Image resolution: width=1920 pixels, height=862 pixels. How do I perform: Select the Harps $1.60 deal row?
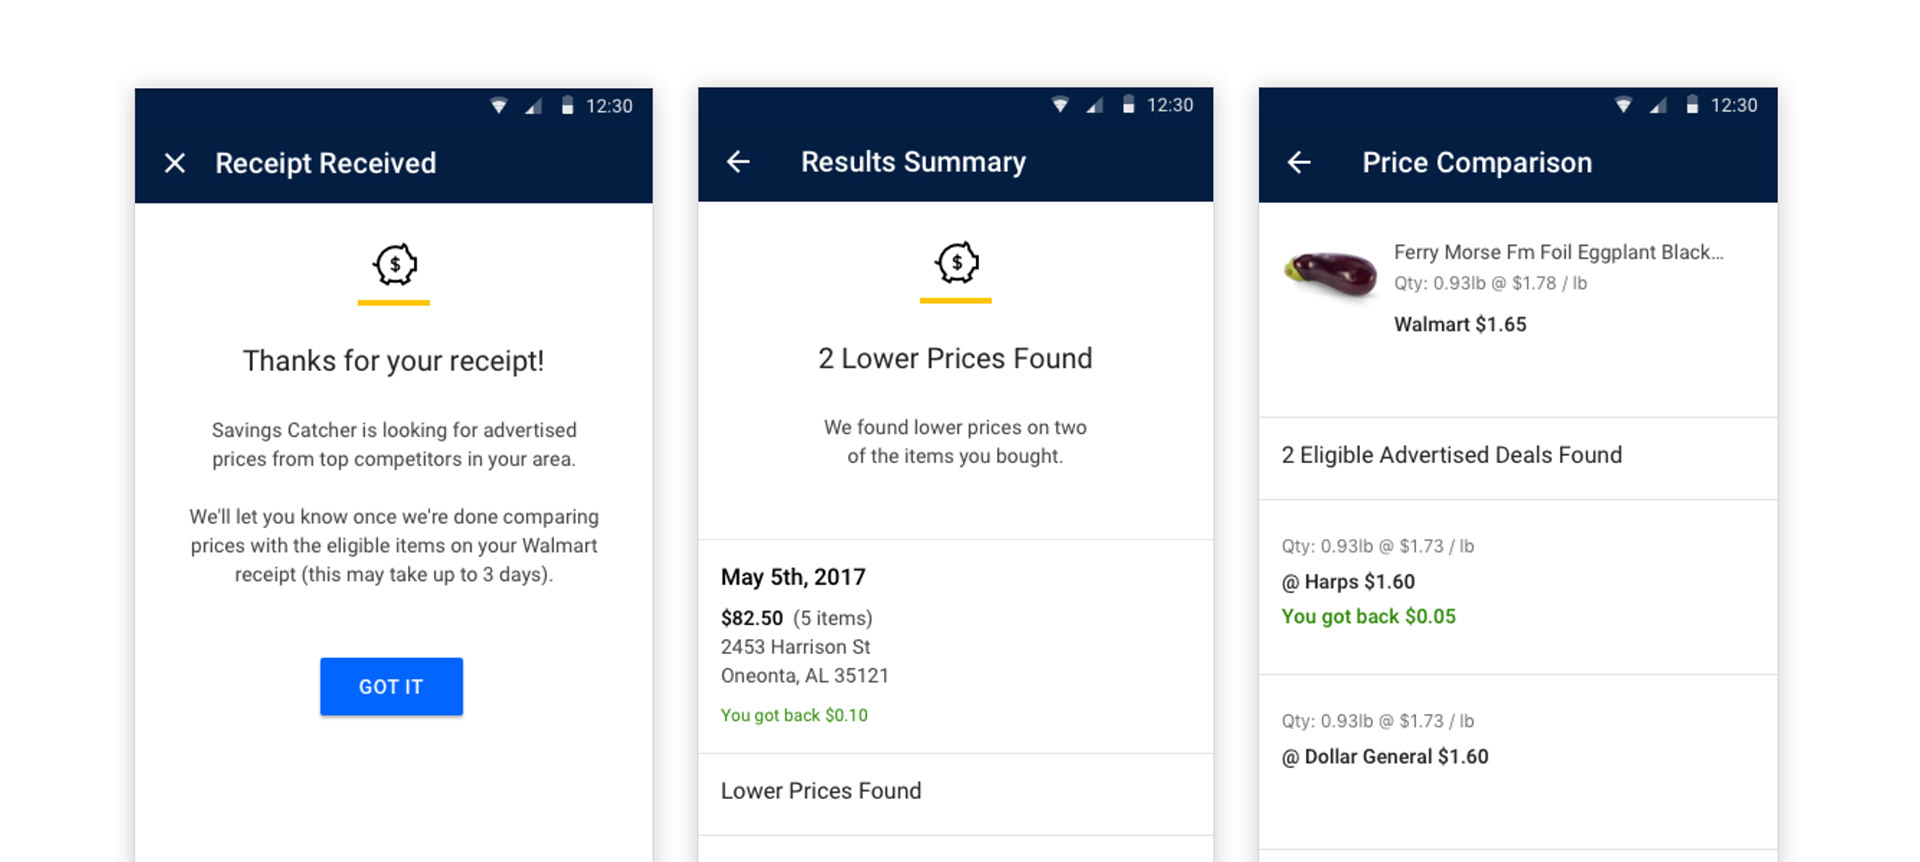[1518, 587]
